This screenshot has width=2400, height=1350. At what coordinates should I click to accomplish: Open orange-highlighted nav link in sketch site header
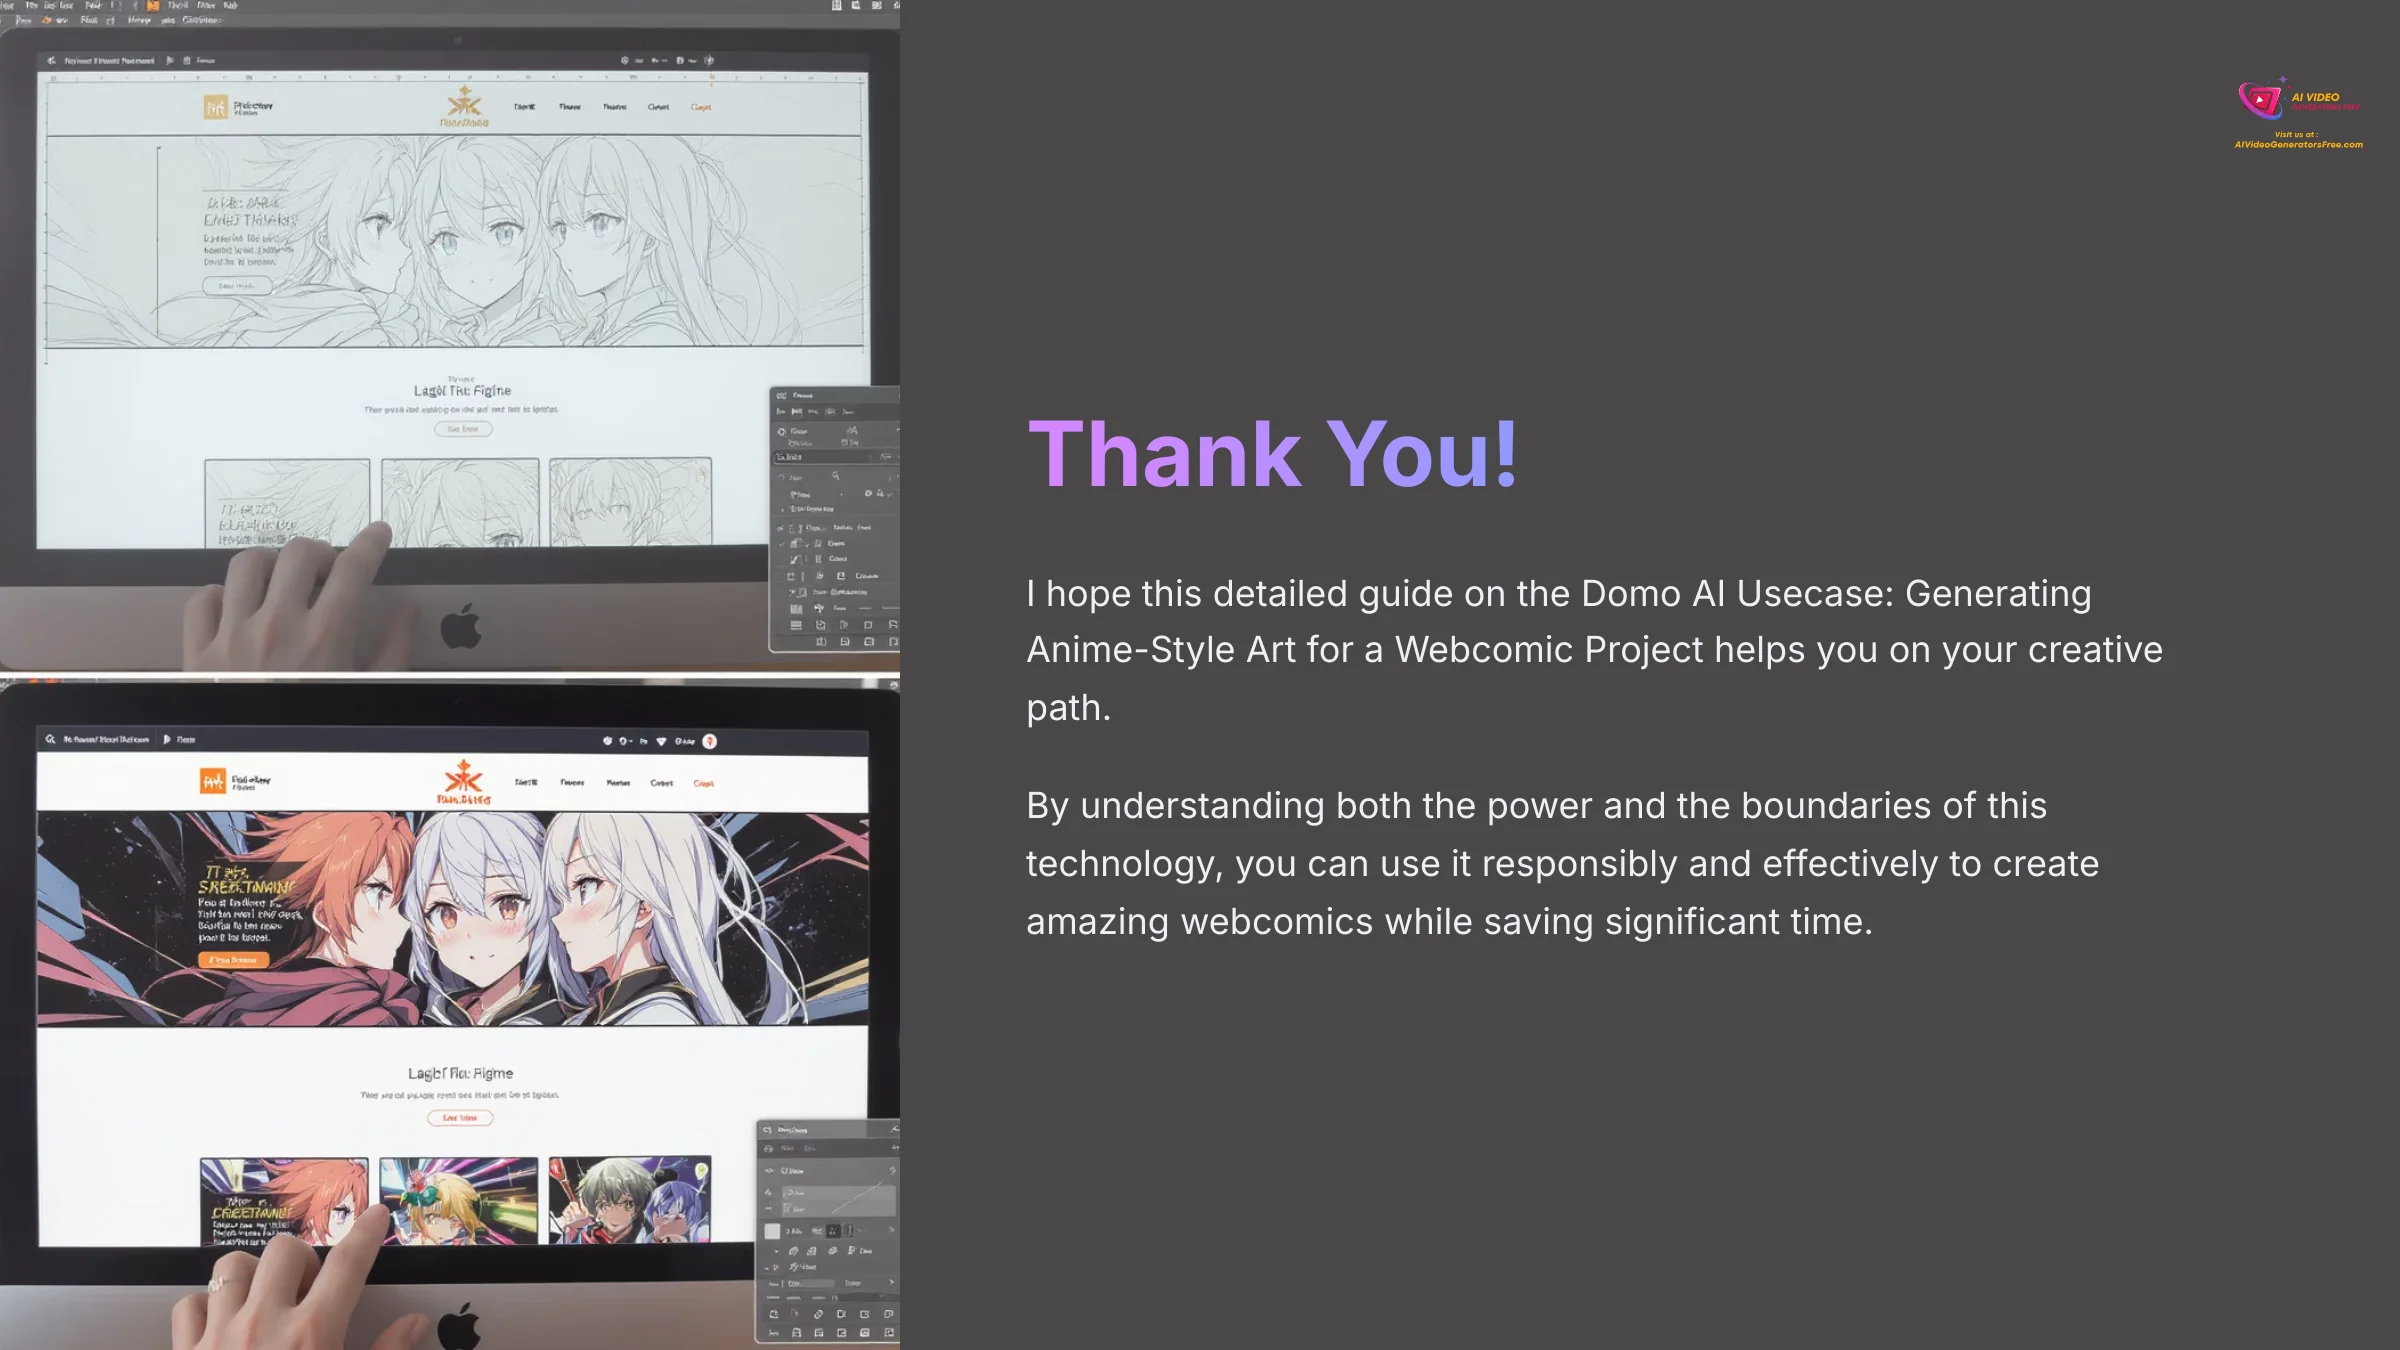click(701, 107)
